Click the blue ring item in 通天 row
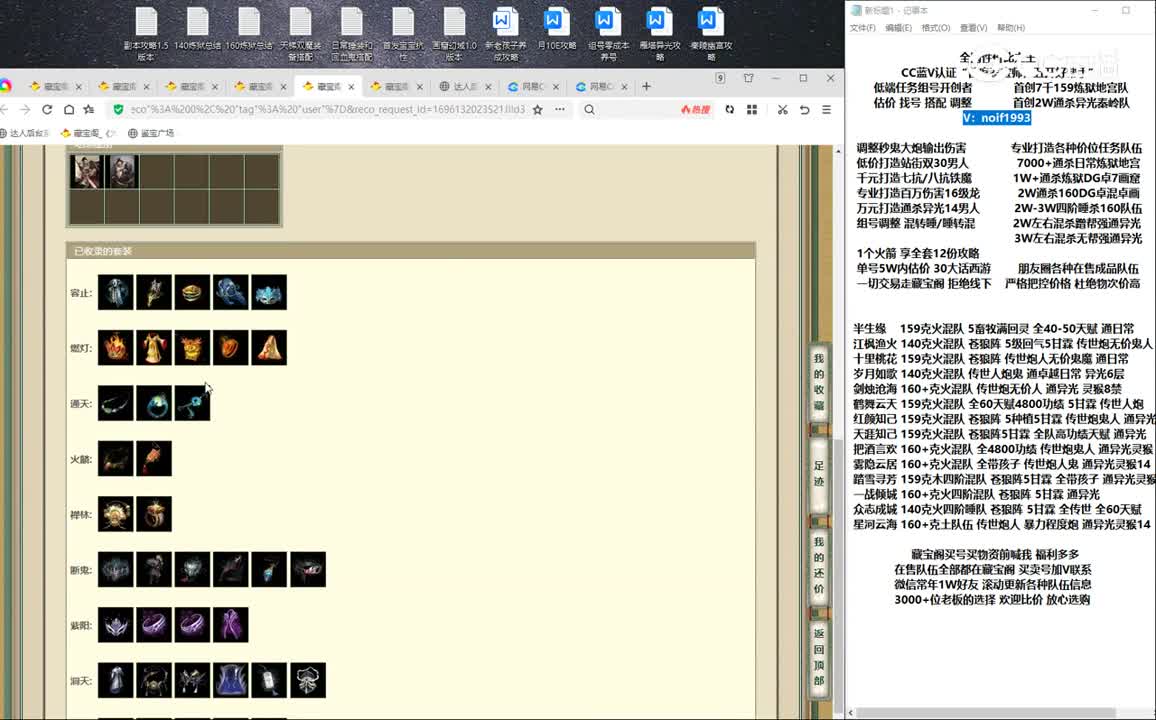The image size is (1156, 720). click(x=154, y=403)
